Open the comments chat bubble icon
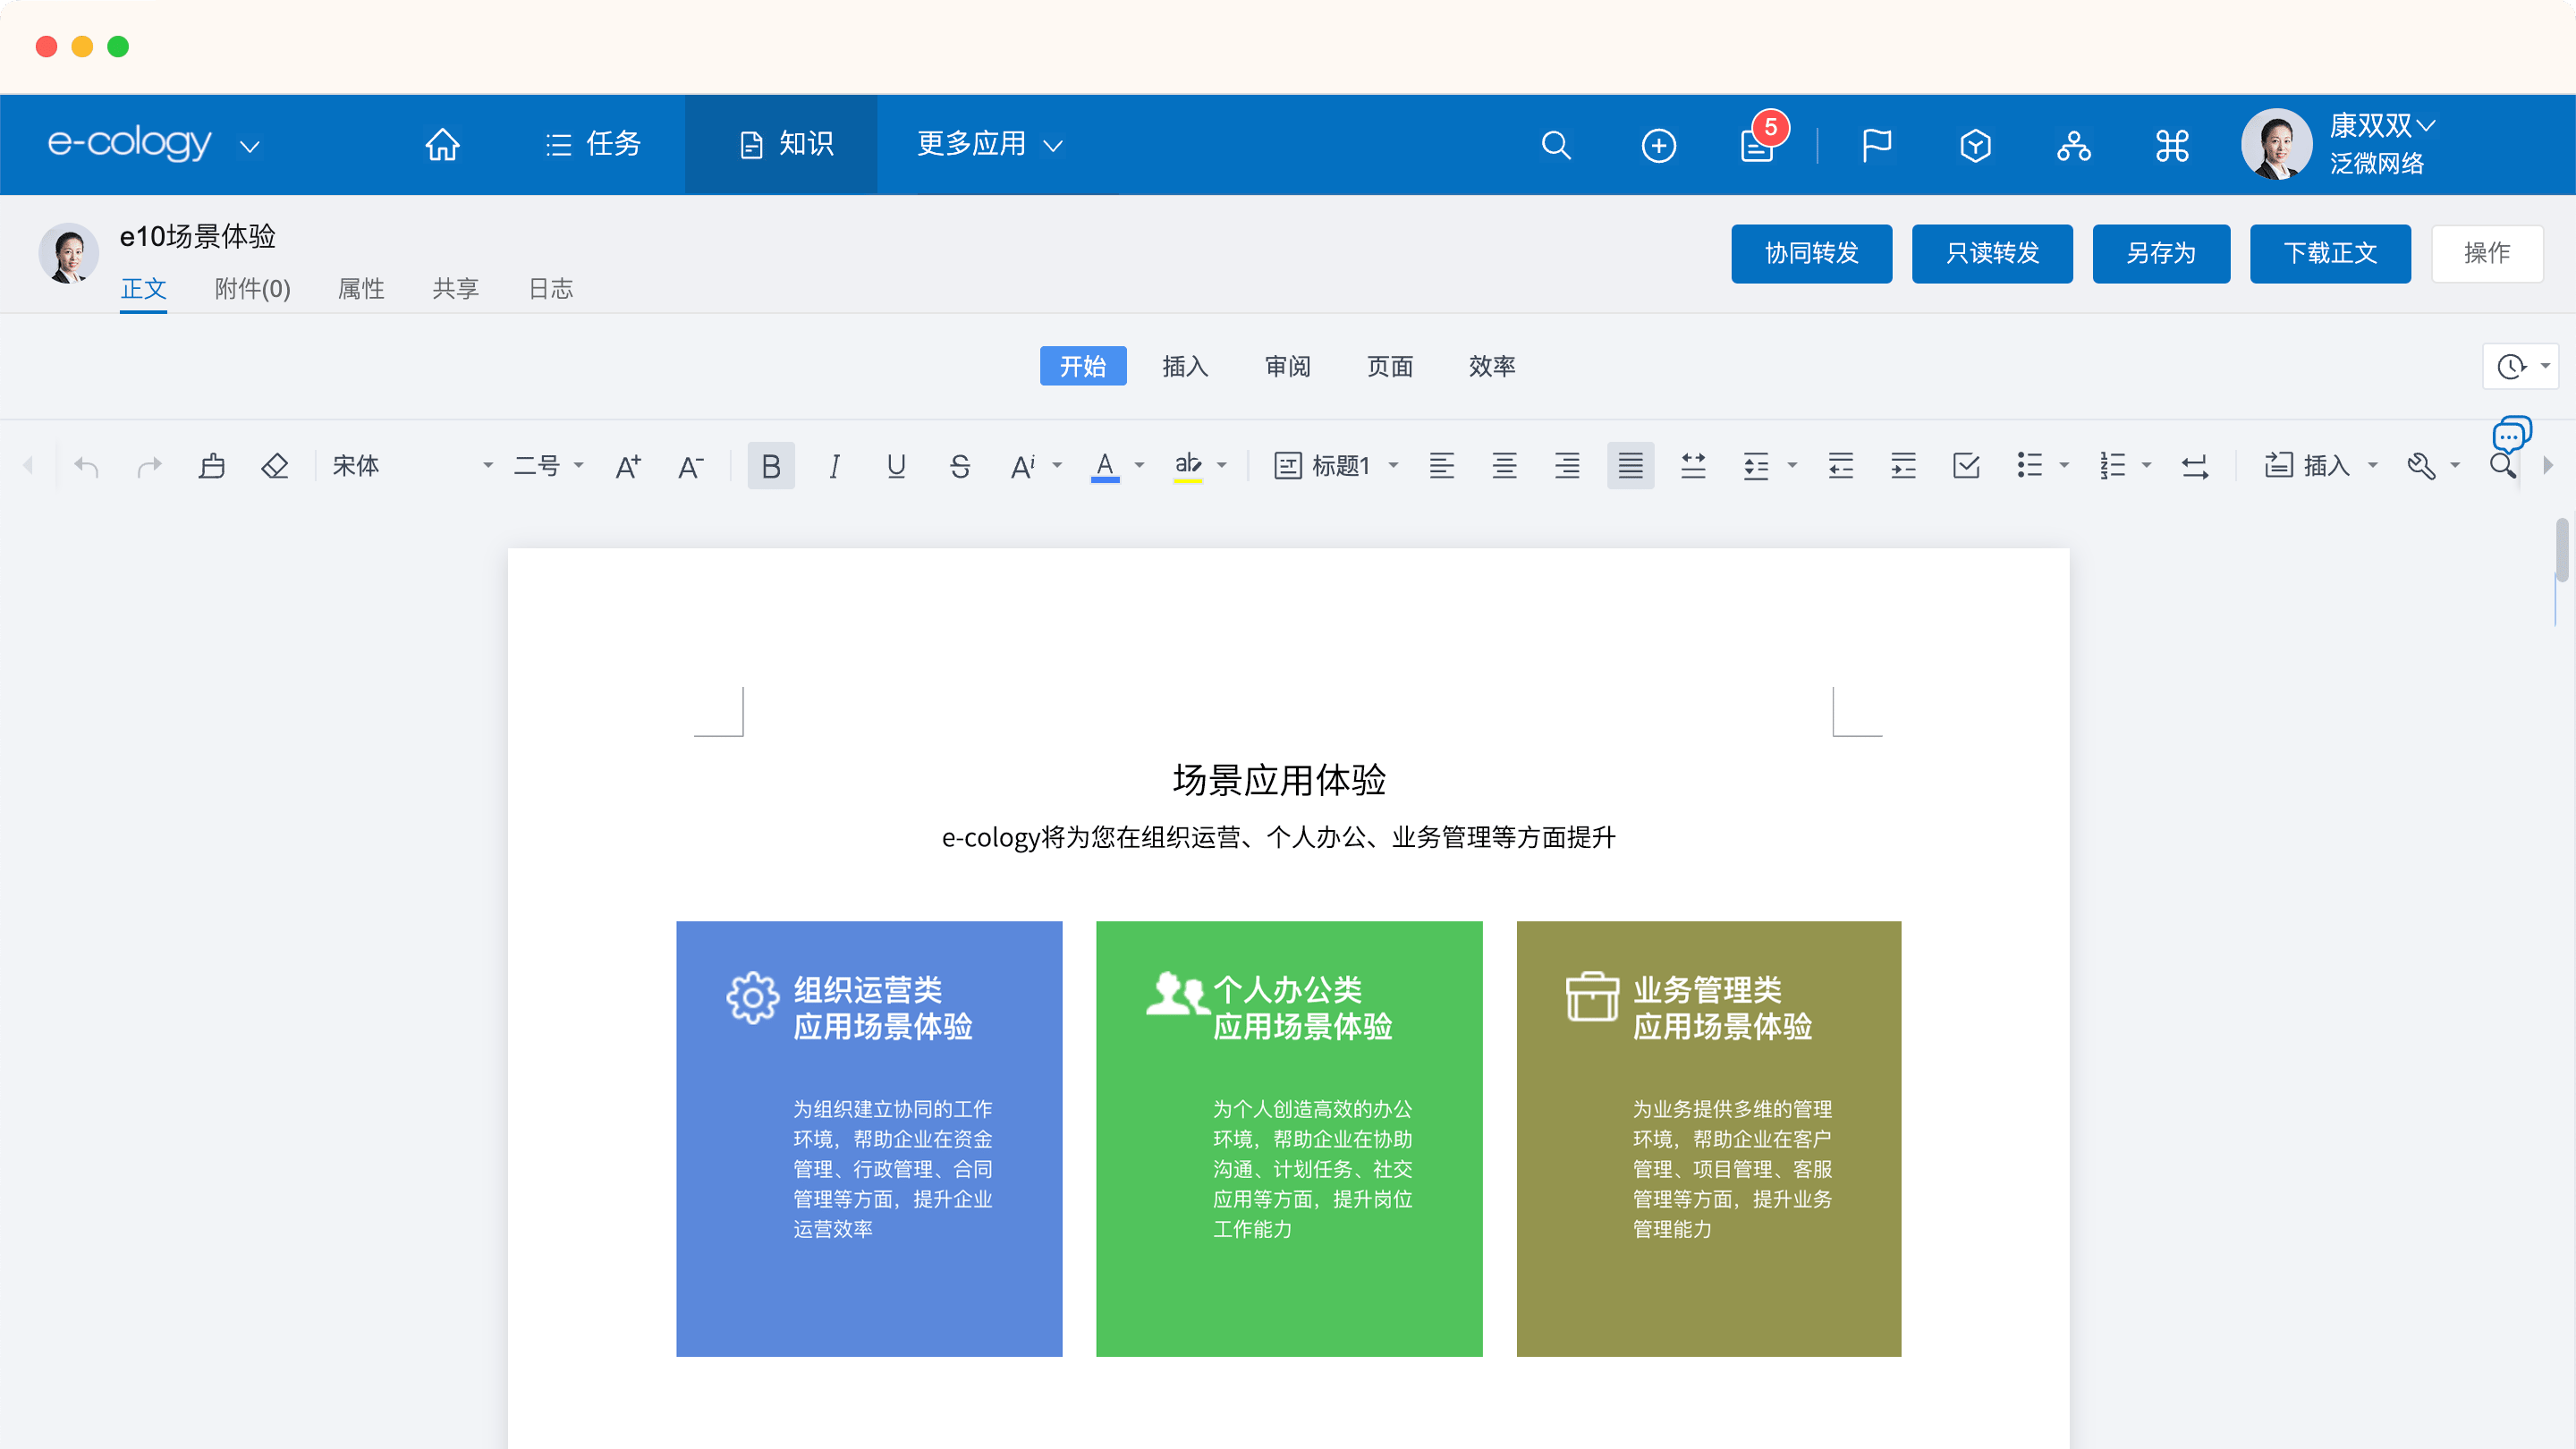The height and width of the screenshot is (1449, 2576). tap(2511, 434)
